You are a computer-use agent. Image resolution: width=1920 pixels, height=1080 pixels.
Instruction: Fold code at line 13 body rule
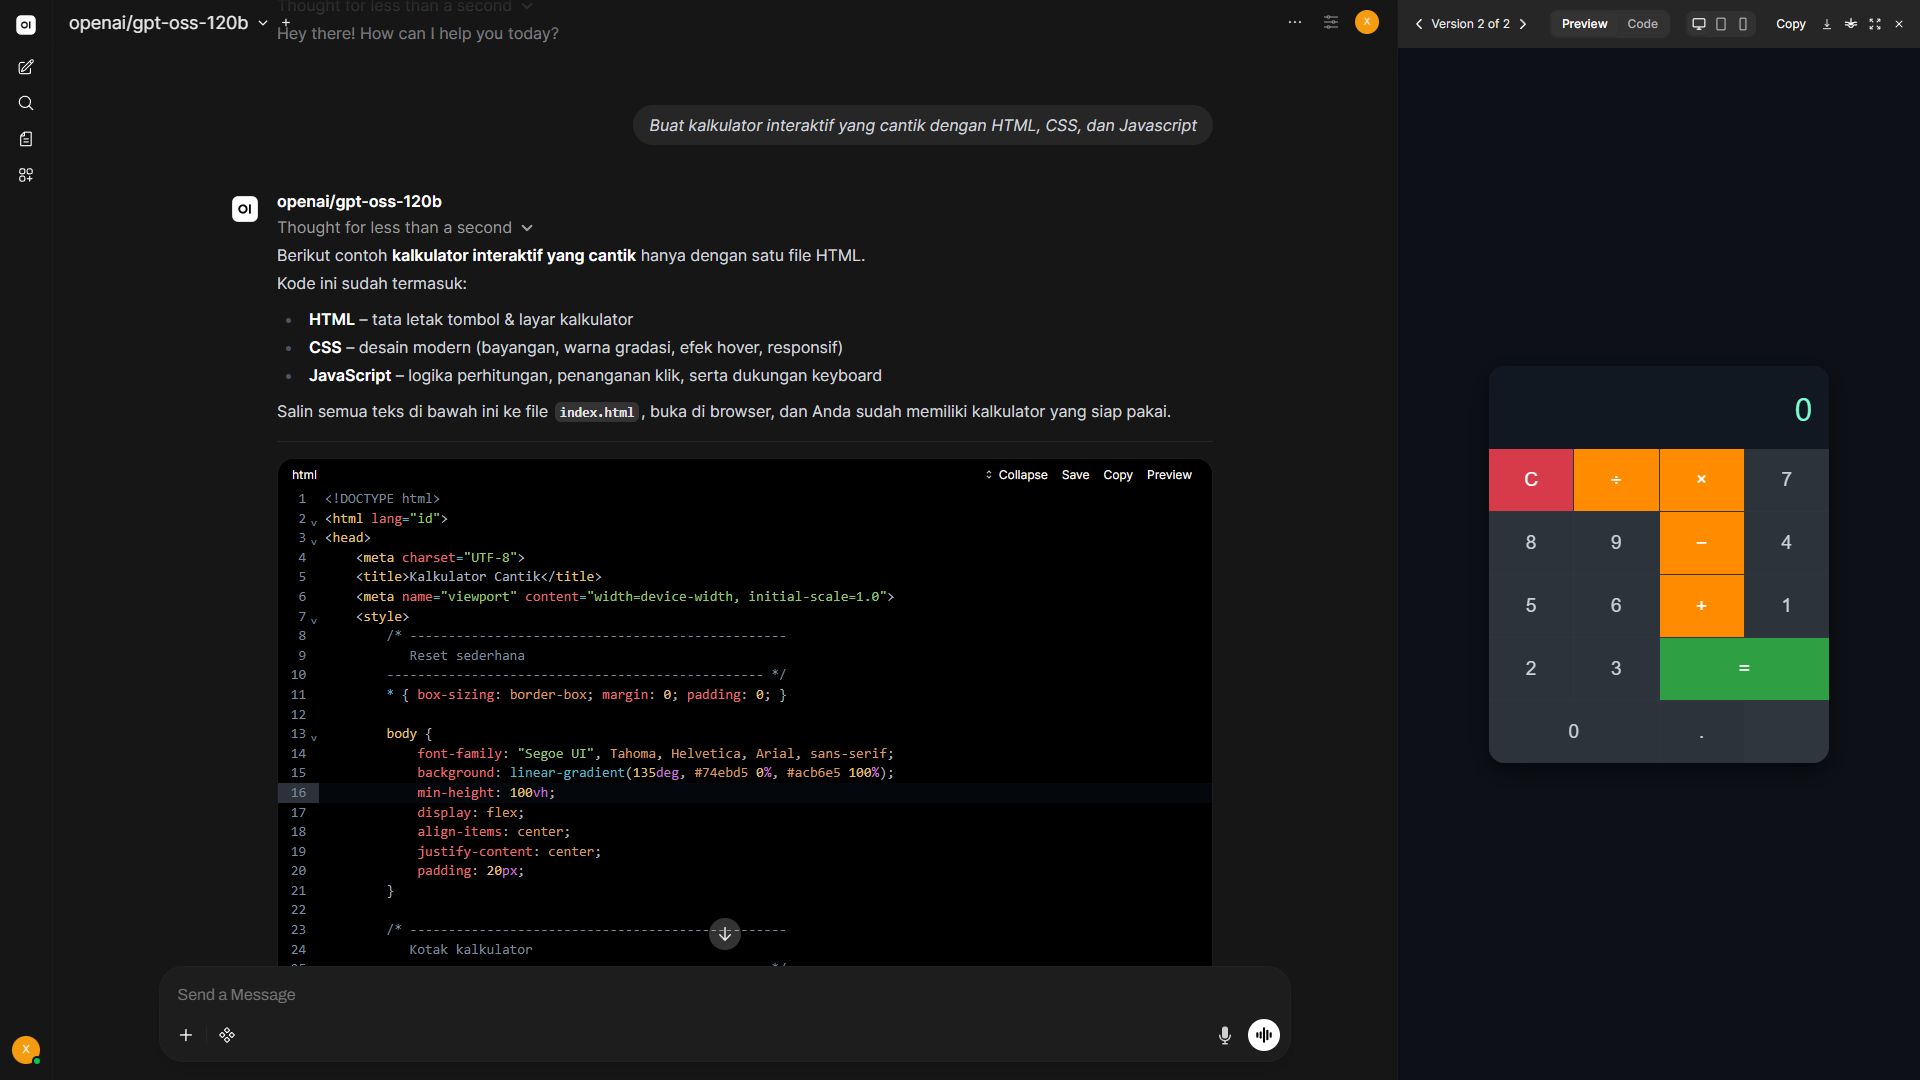[x=314, y=737]
